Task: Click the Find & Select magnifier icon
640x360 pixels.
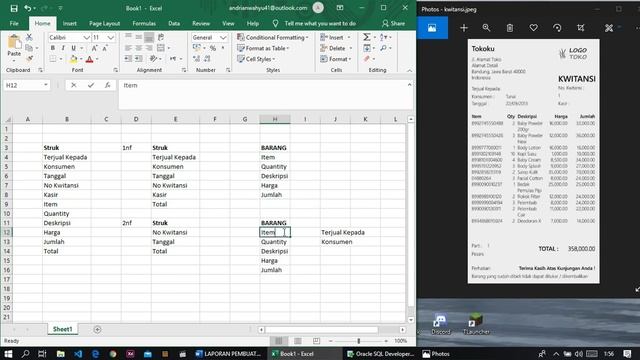Action: coord(383,48)
